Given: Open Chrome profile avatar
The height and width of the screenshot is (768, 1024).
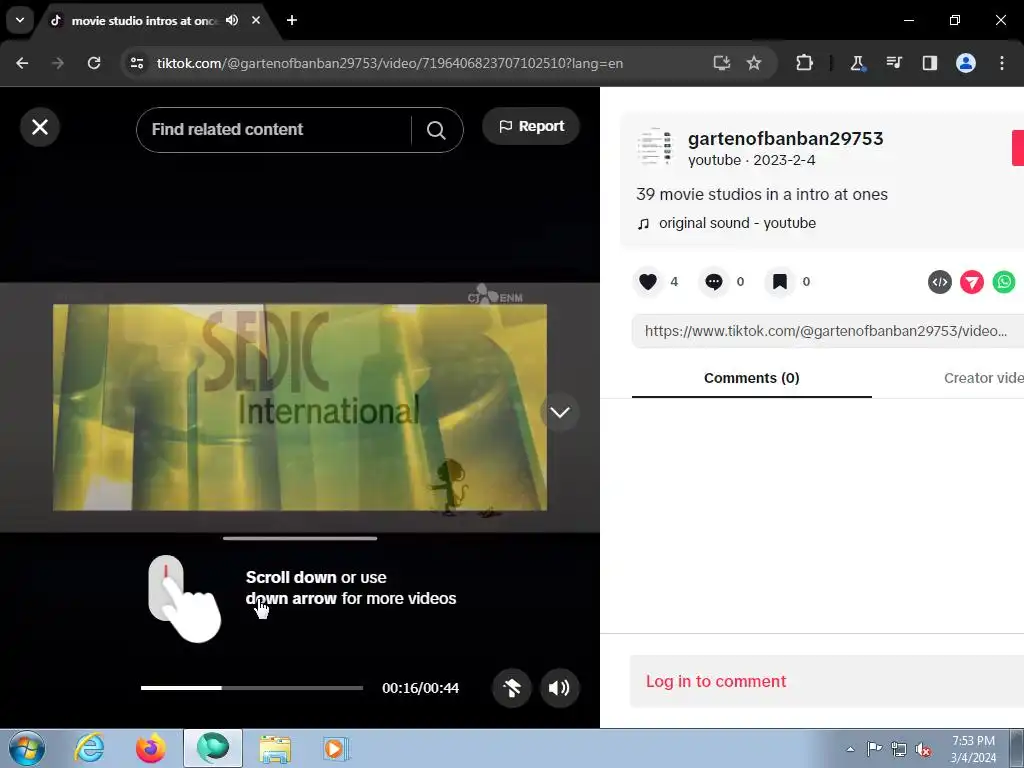Looking at the screenshot, I should [x=966, y=63].
